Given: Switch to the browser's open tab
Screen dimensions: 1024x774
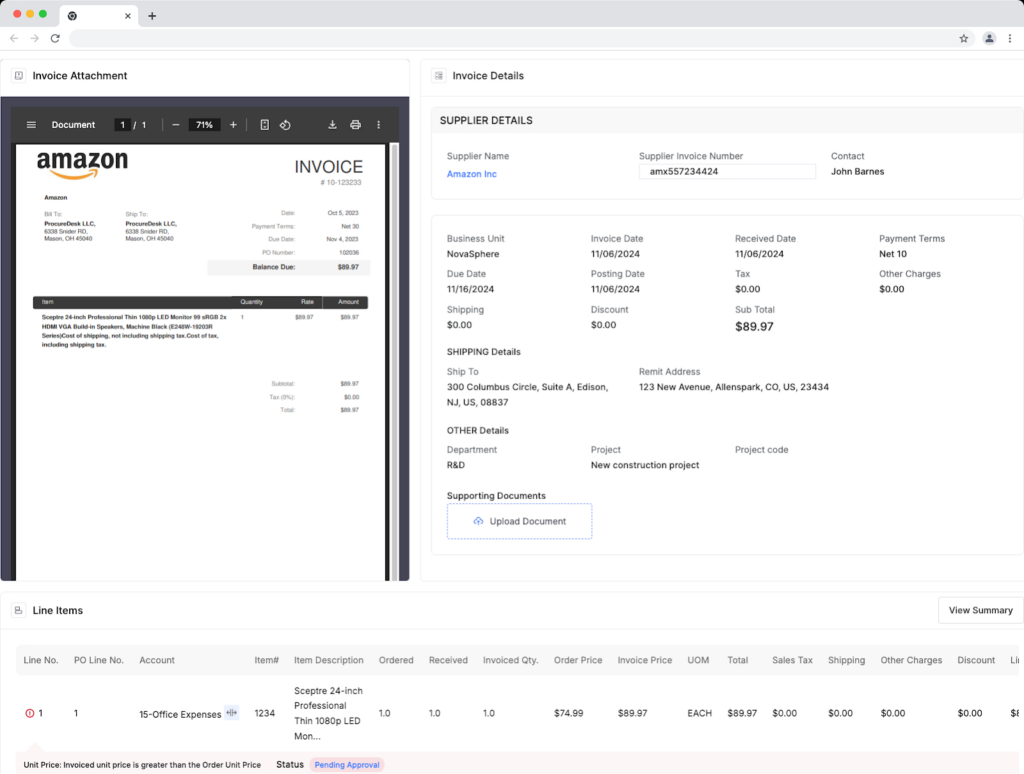Looking at the screenshot, I should point(71,16).
